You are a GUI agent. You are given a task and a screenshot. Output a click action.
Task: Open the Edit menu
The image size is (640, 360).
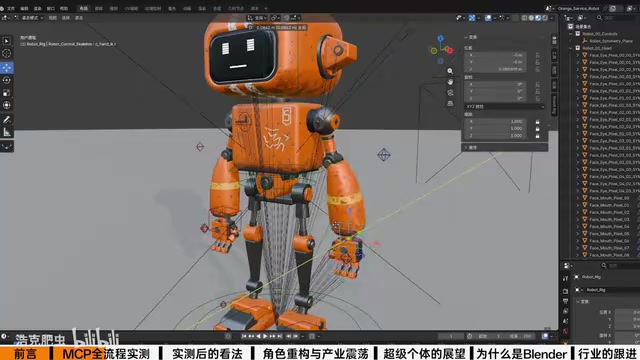[x=24, y=8]
